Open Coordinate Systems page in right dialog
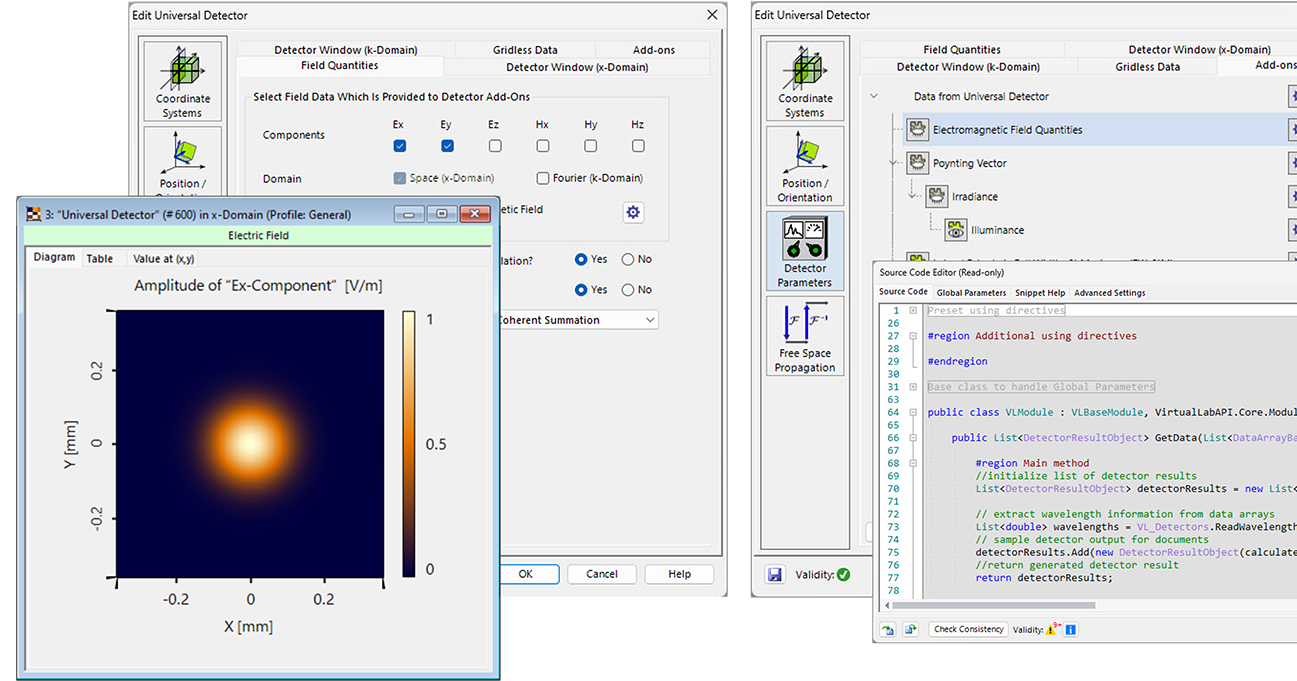Image resolution: width=1297 pixels, height=681 pixels. coord(804,79)
